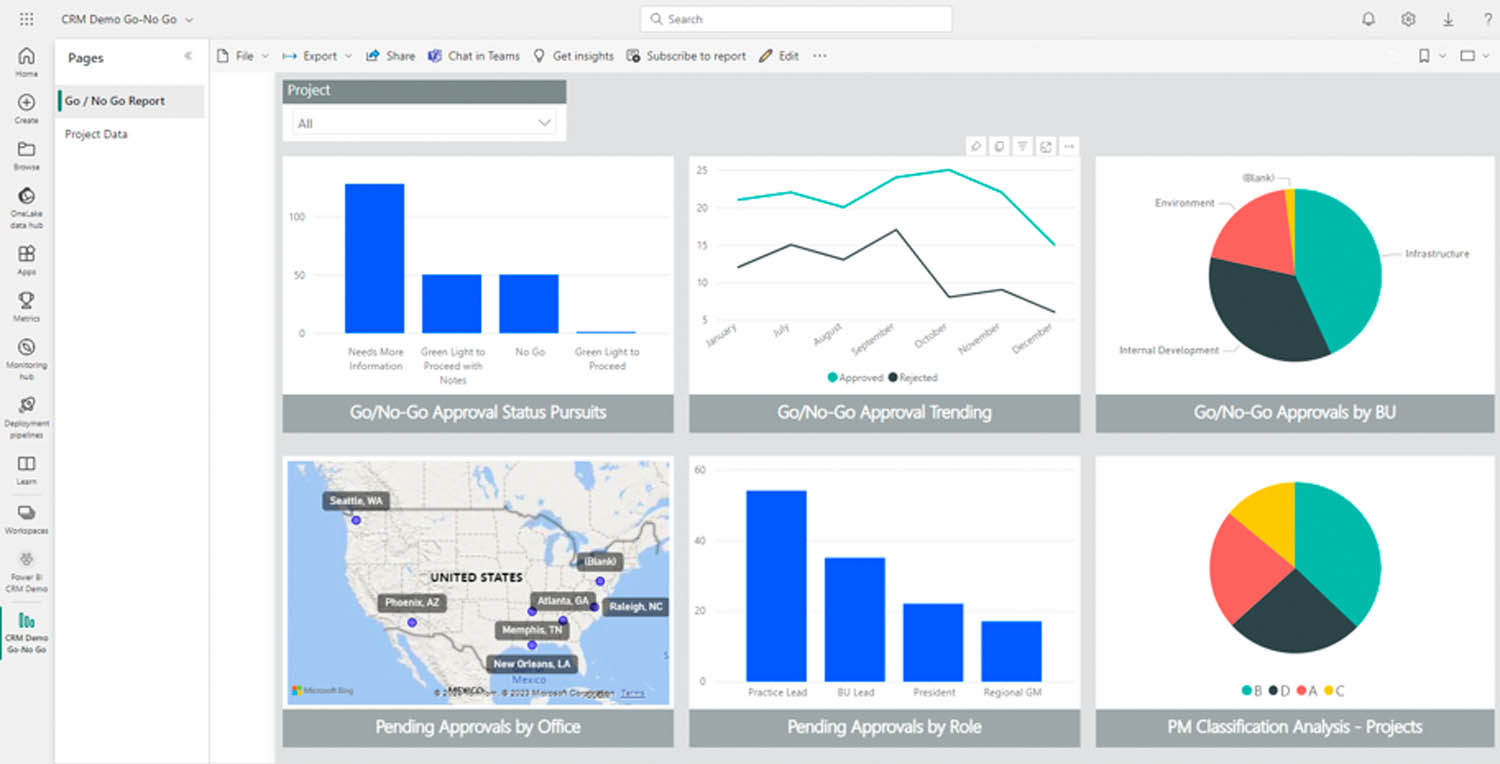
Task: Toggle the Rejected series in line chart legend
Action: click(x=912, y=378)
